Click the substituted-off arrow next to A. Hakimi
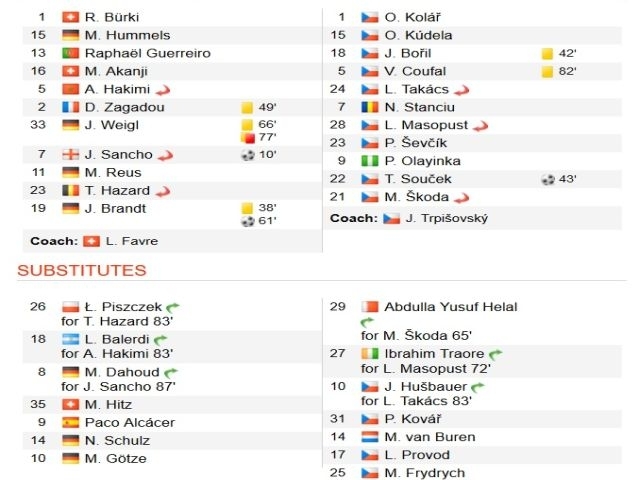This screenshot has height=480, width=640. click(x=163, y=90)
